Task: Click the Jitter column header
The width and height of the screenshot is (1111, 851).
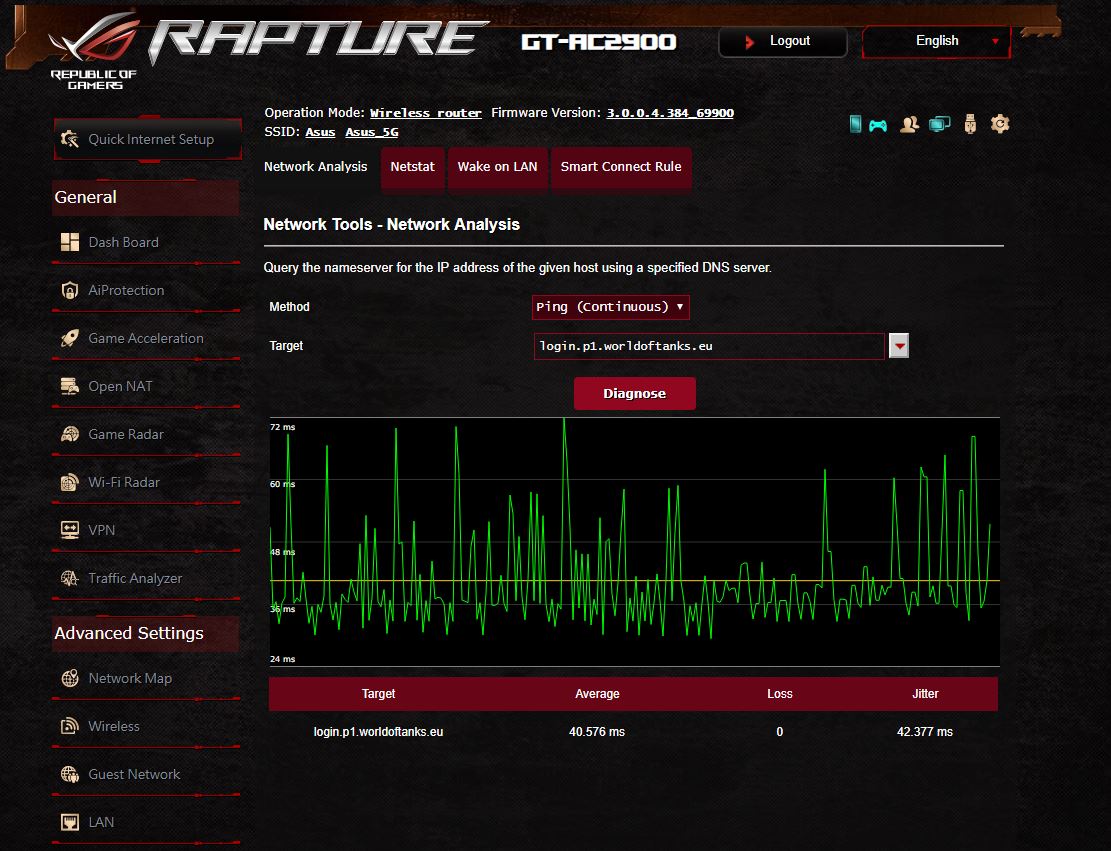Action: click(925, 694)
